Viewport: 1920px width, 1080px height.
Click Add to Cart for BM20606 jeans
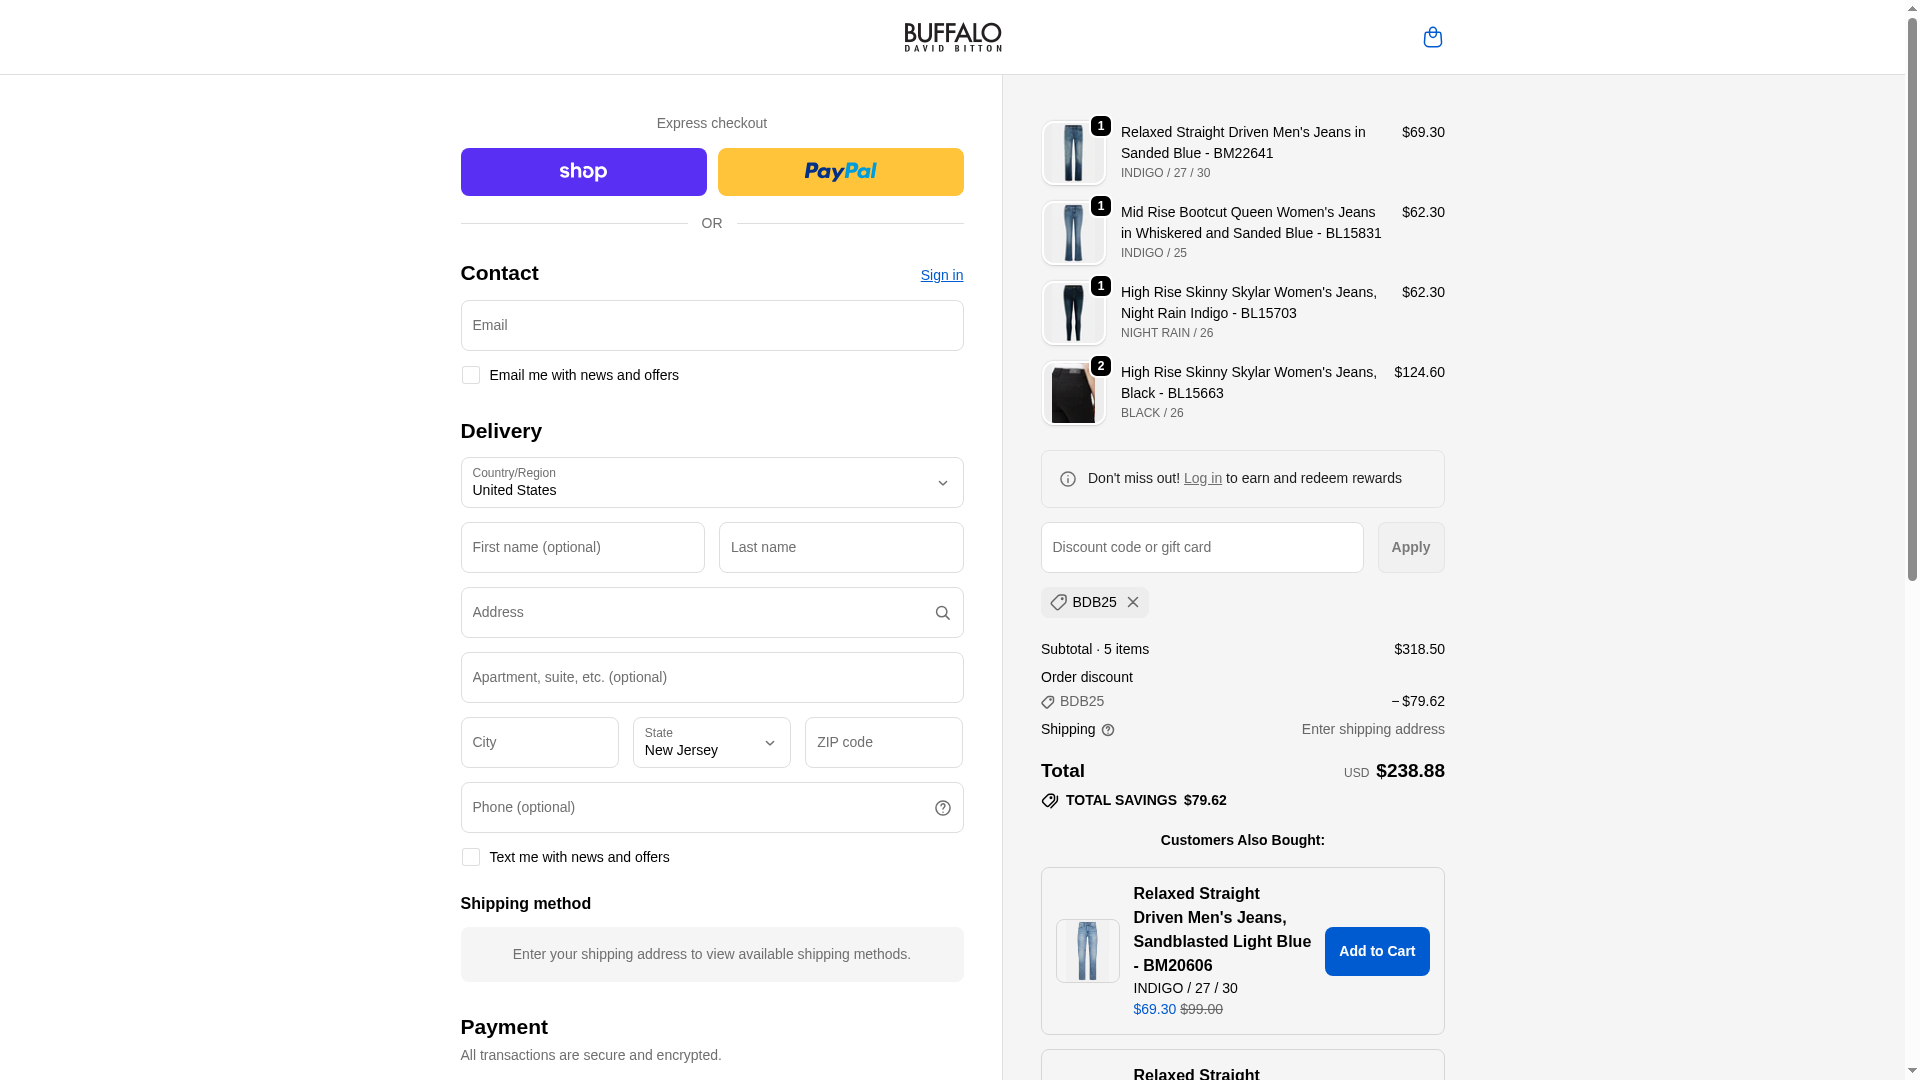click(x=1376, y=951)
